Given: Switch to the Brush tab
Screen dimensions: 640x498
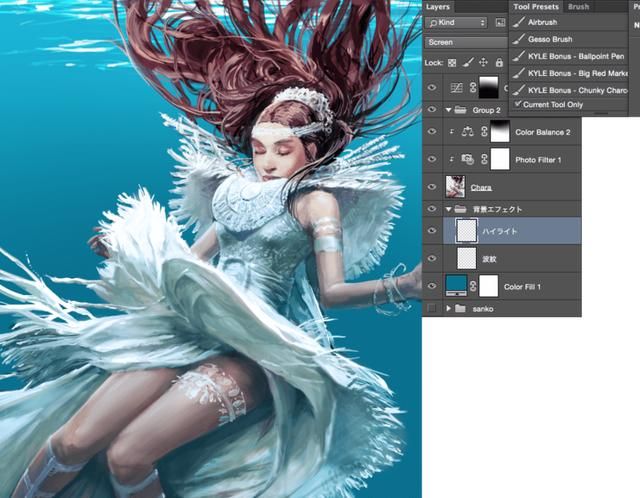Looking at the screenshot, I should tap(578, 7).
